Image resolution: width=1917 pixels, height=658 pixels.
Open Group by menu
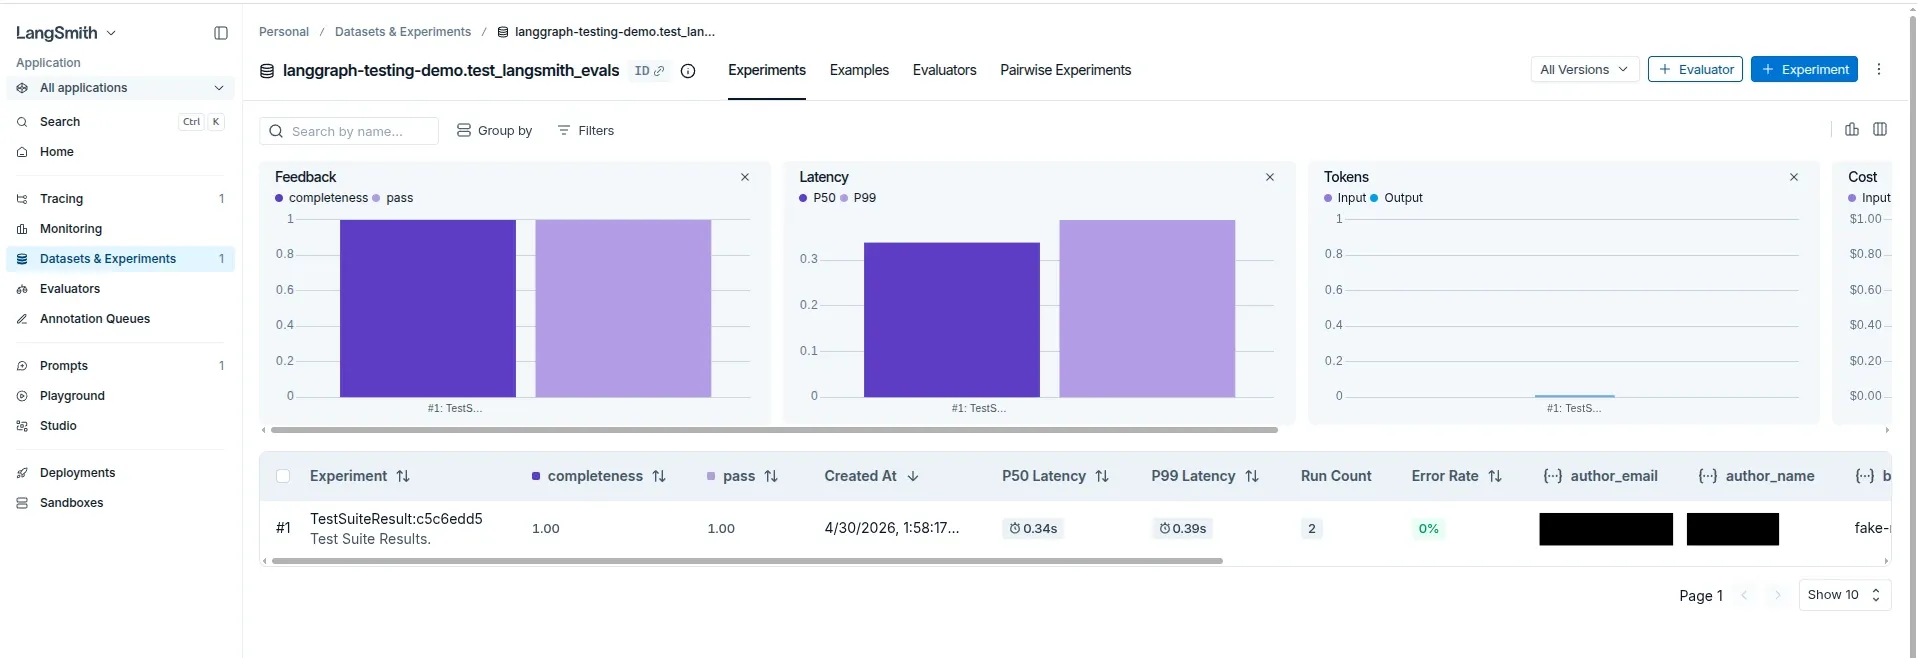click(495, 131)
